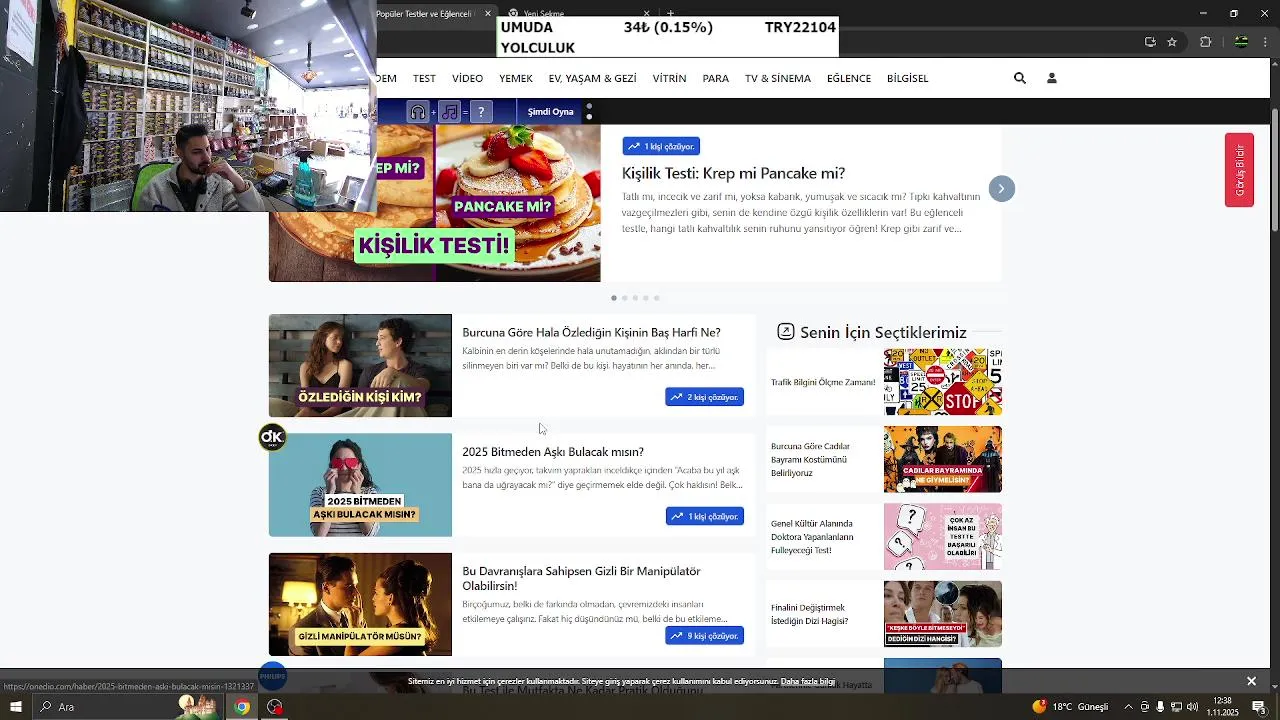Open 'Finalini Değiştirmek İstediğin Dizi' sidebar link
Image resolution: width=1280 pixels, height=720 pixels.
(809, 614)
